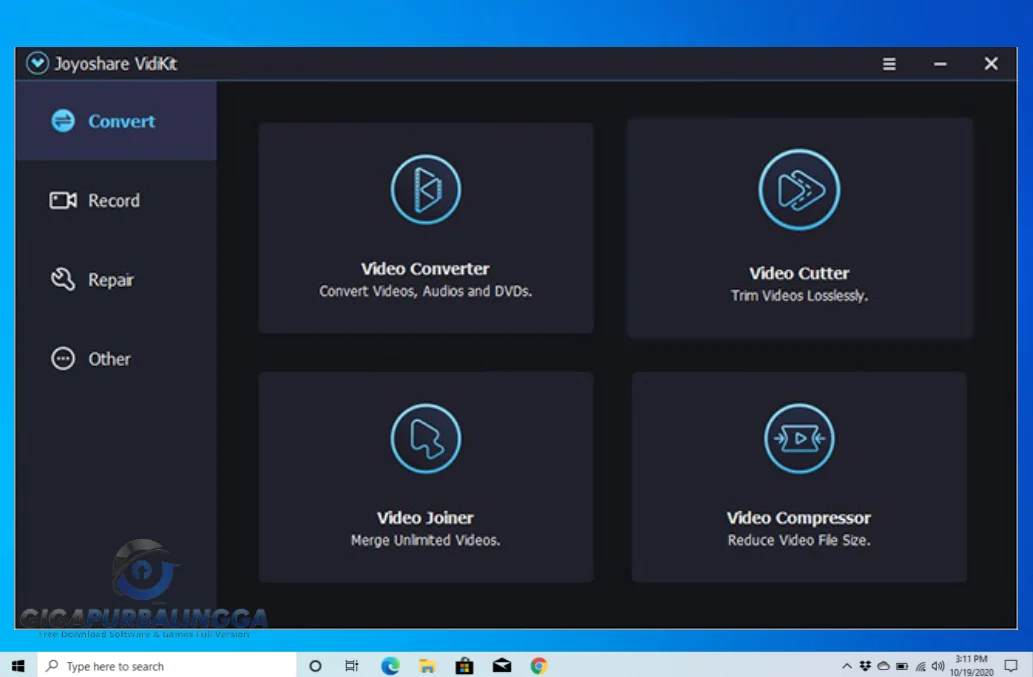Close the Joyoshare VidiKit window

991,63
